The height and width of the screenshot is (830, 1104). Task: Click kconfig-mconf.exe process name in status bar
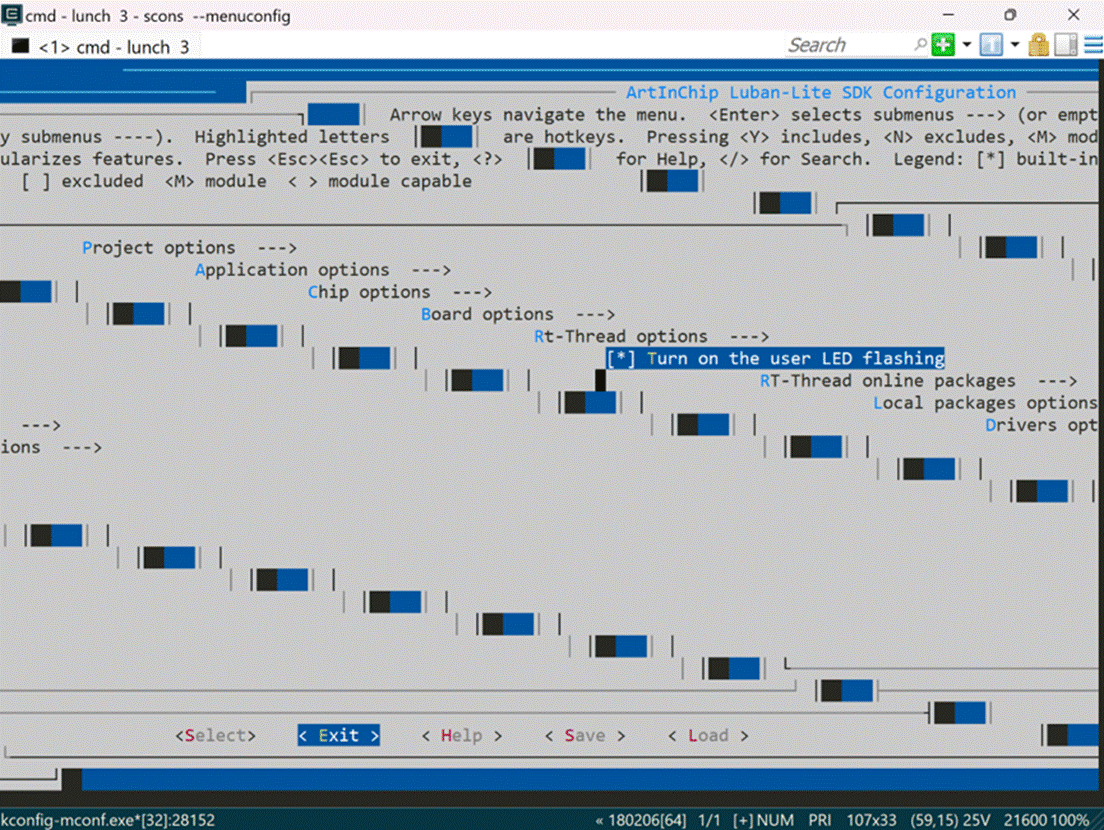[108, 820]
